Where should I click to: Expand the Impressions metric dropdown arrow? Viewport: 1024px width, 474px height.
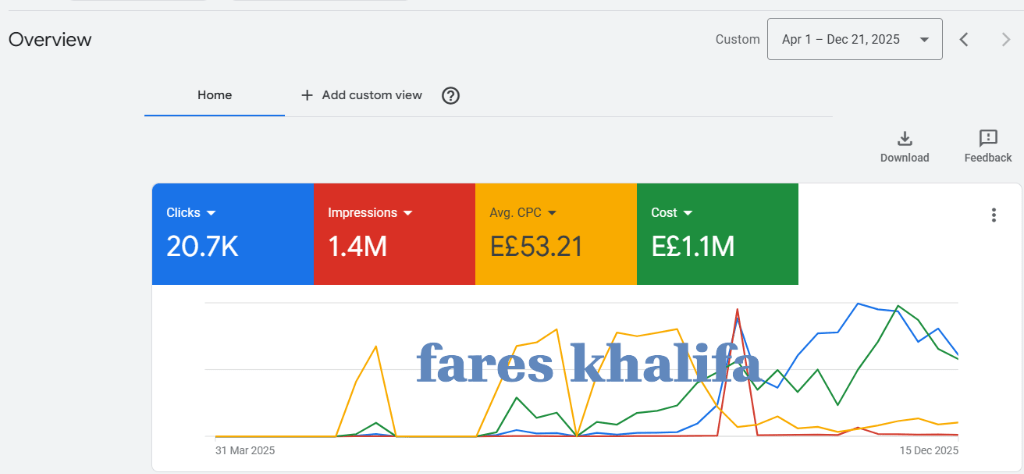(x=408, y=213)
